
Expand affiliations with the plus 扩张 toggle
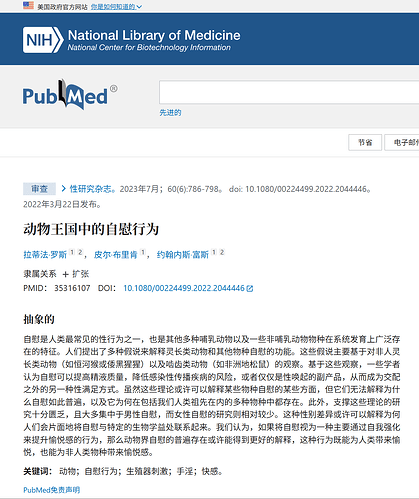pos(76,274)
